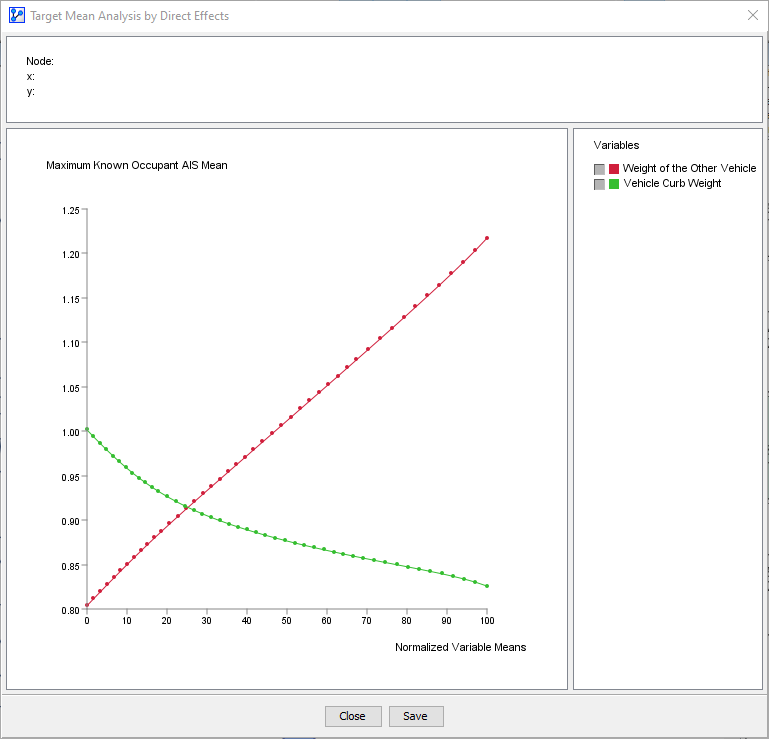This screenshot has height=739, width=769.
Task: Click the 1.00 y-axis tick label
Action: [x=71, y=433]
